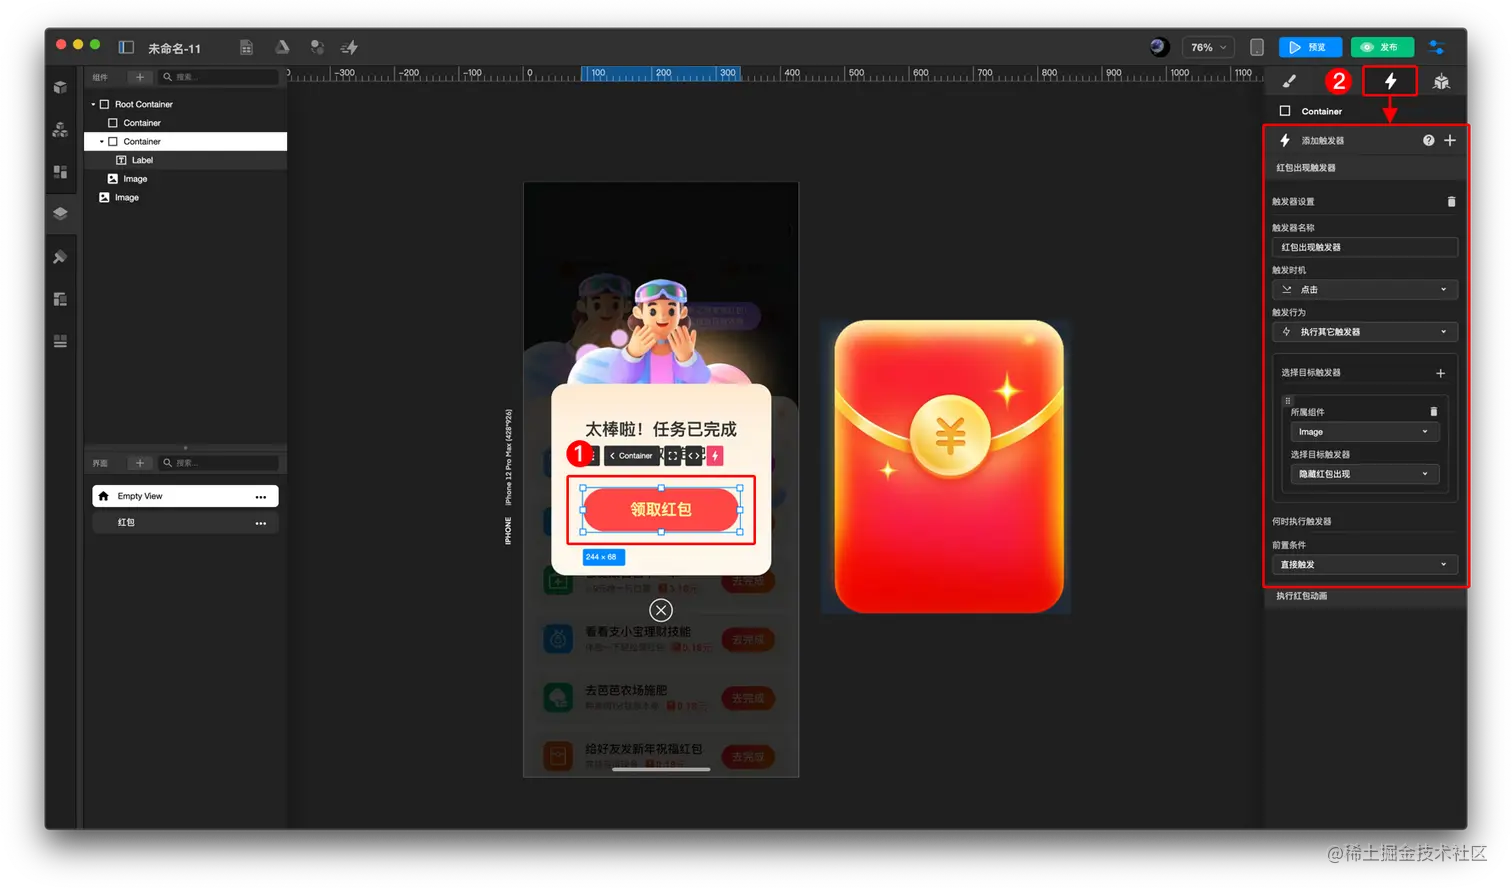This screenshot has width=1512, height=888.
Task: Open the 触发时机 点击 dropdown
Action: pyautogui.click(x=1365, y=289)
